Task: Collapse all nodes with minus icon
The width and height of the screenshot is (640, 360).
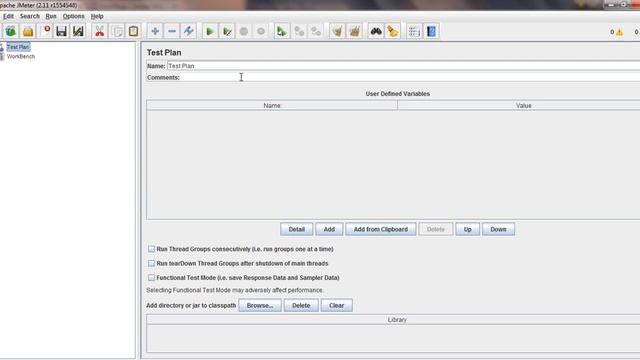Action: point(172,31)
